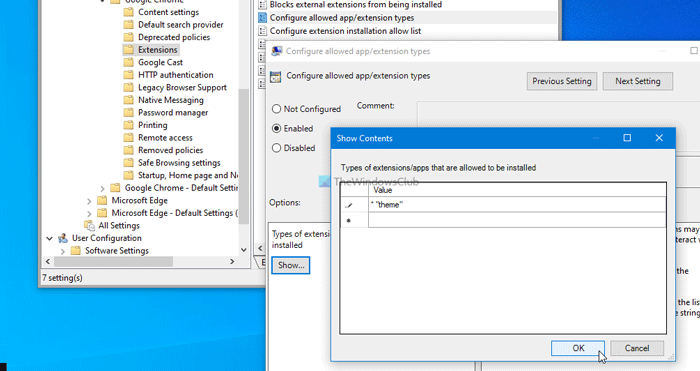The image size is (700, 371).
Task: Click the Next Setting button
Action: (x=638, y=81)
